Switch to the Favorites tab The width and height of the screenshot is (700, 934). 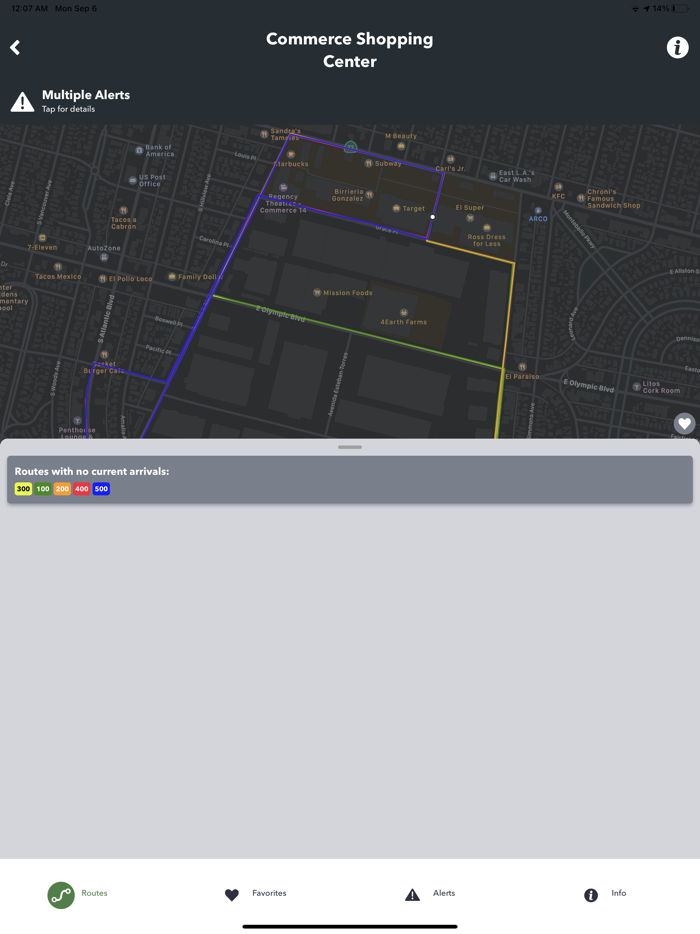point(256,893)
